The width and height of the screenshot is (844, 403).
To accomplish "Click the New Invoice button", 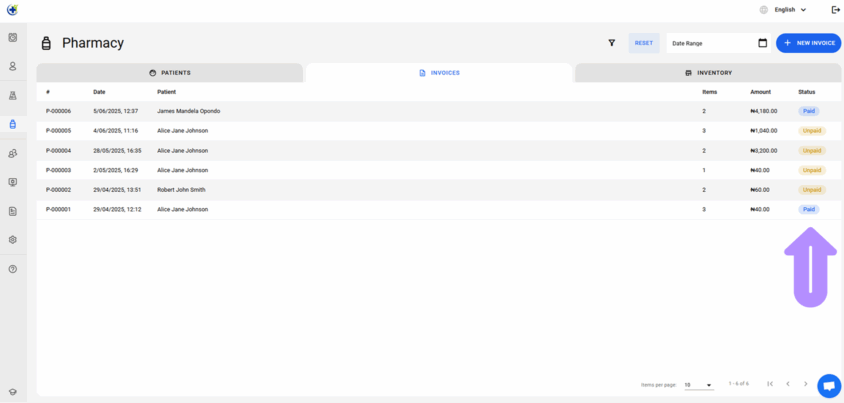I will 808,43.
